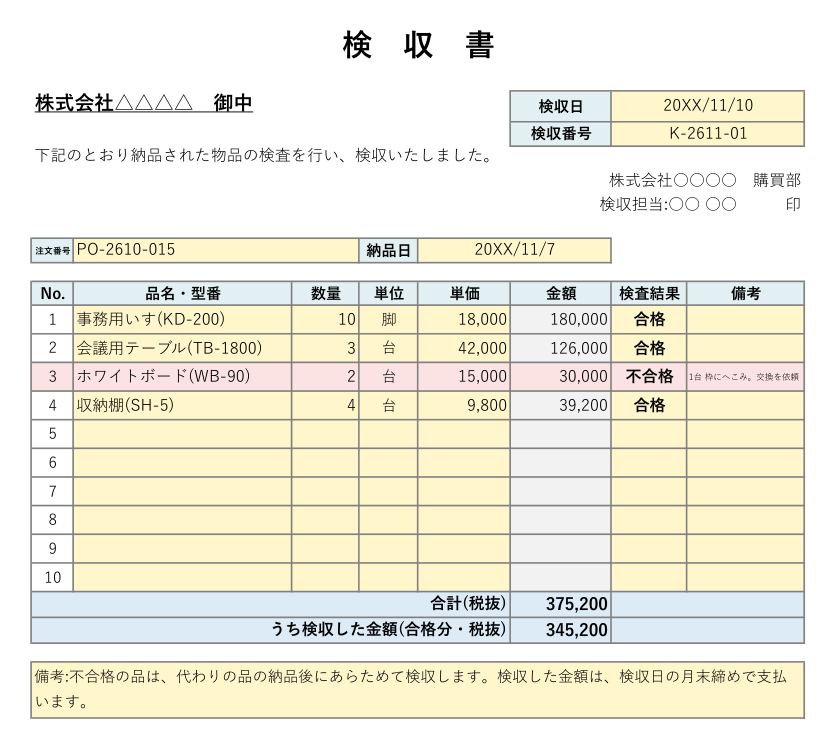Click the 不合格 result cell

tap(649, 376)
